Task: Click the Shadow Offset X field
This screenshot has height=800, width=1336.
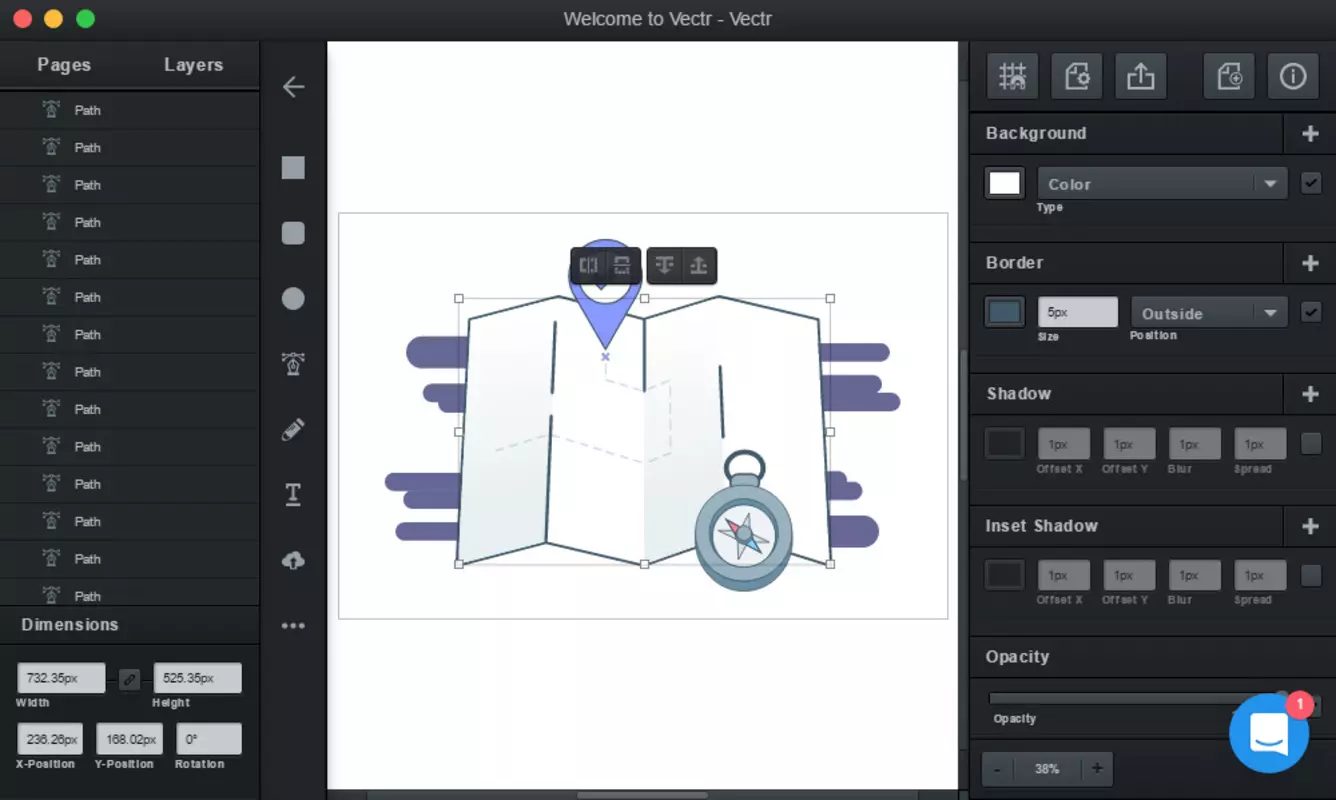Action: click(x=1063, y=444)
